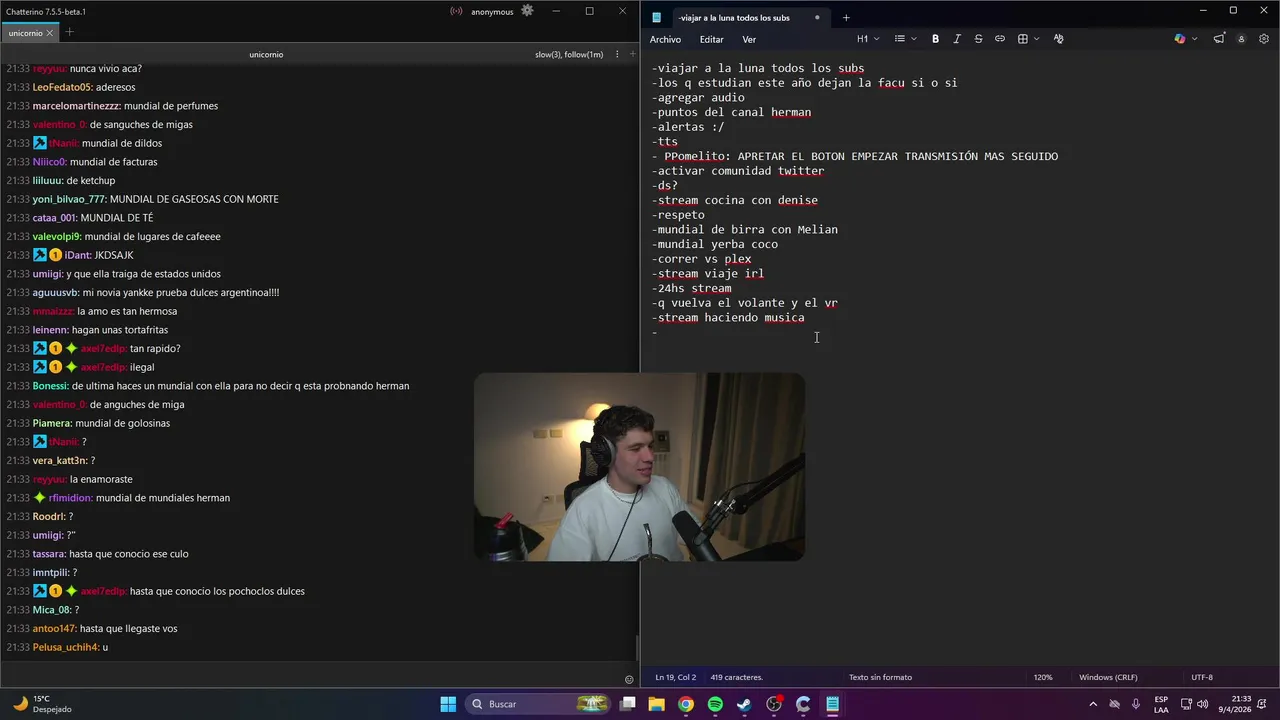Click the 120% zoom level indicator
This screenshot has width=1280, height=720.
tap(1043, 677)
